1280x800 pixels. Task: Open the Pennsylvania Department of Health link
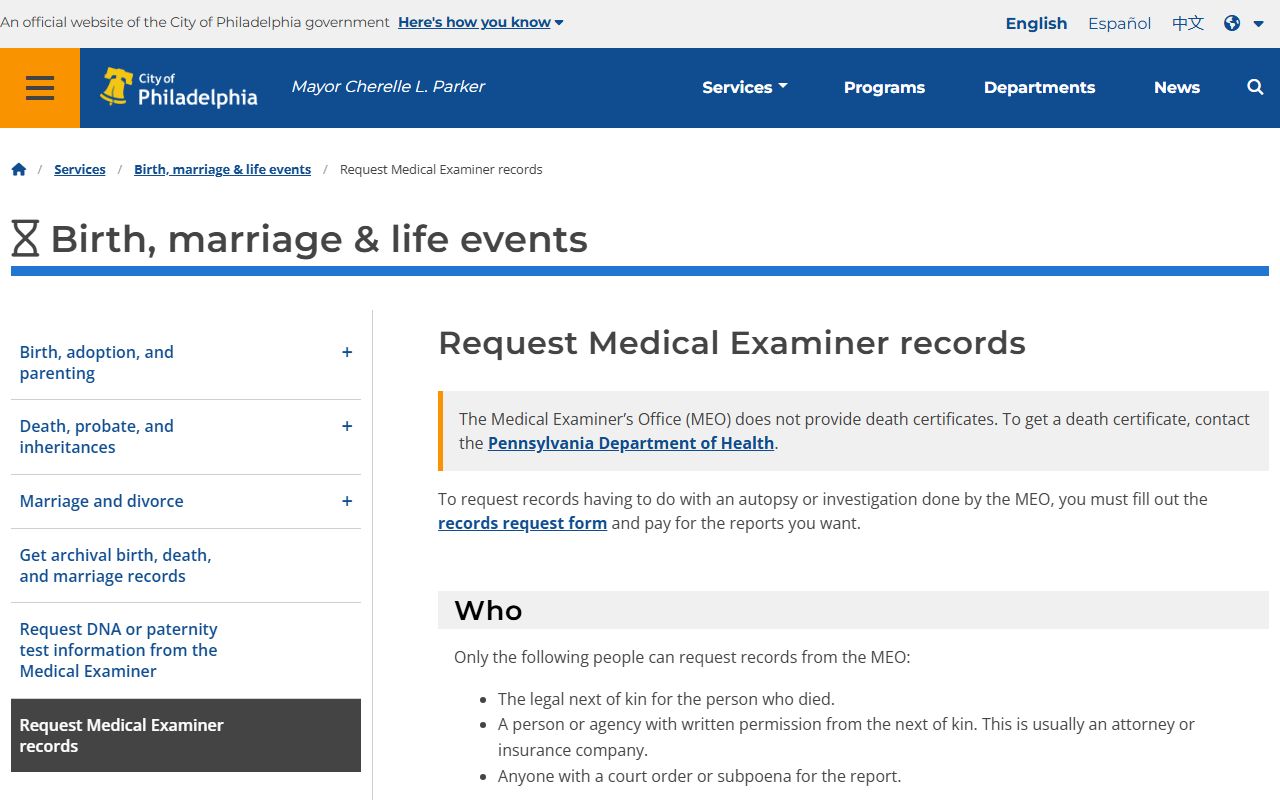pos(631,443)
